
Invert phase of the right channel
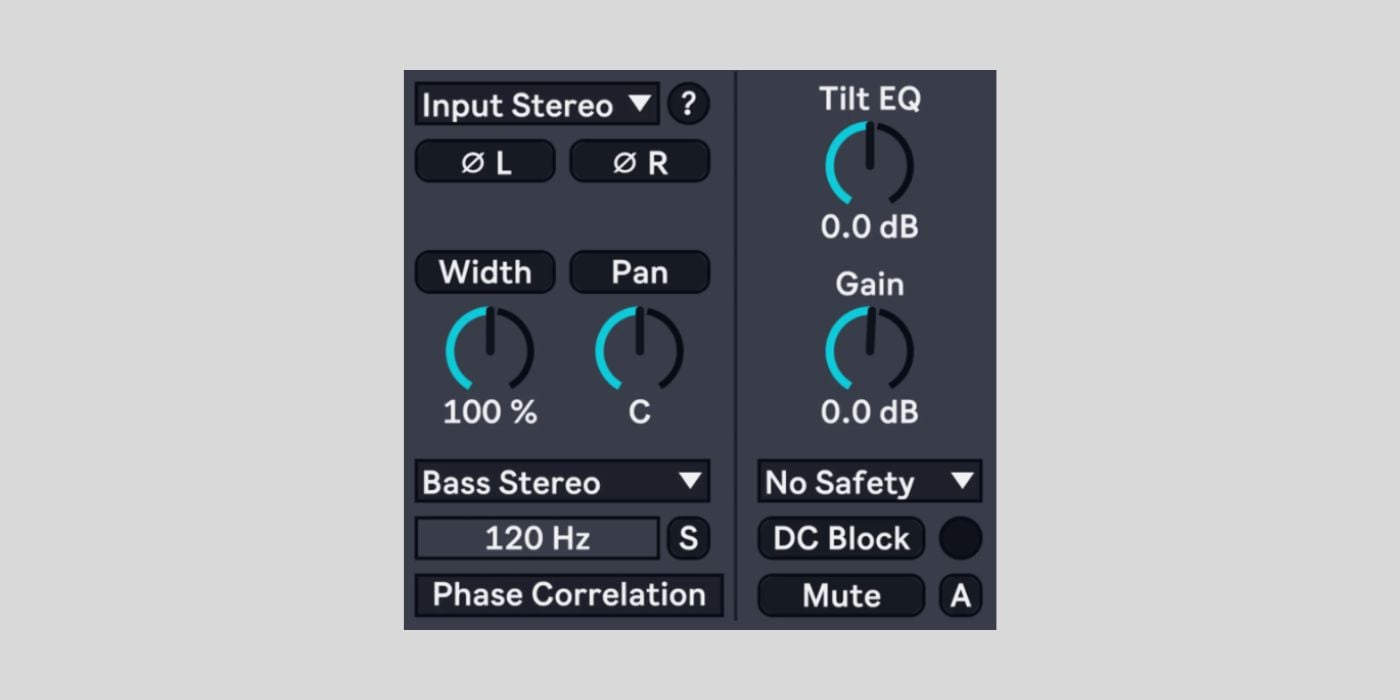coord(640,162)
